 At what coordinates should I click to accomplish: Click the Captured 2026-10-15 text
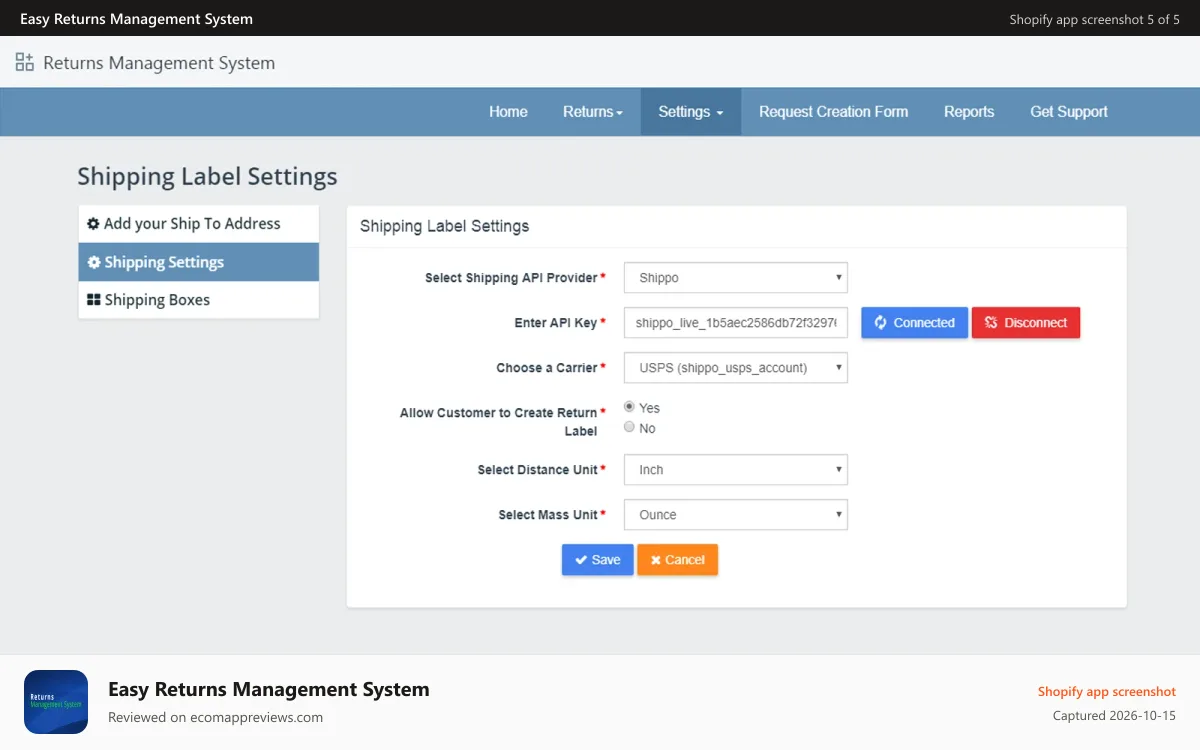[x=1114, y=716]
